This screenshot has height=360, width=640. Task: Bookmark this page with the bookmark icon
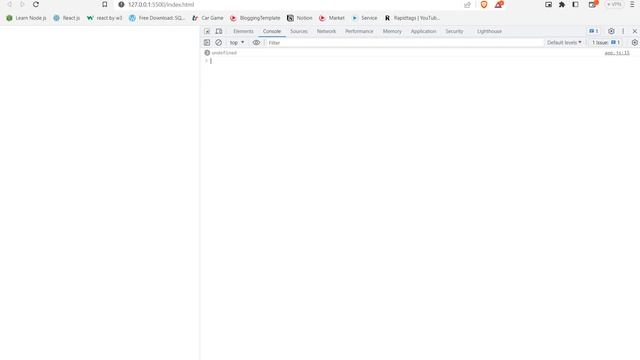(104, 4)
